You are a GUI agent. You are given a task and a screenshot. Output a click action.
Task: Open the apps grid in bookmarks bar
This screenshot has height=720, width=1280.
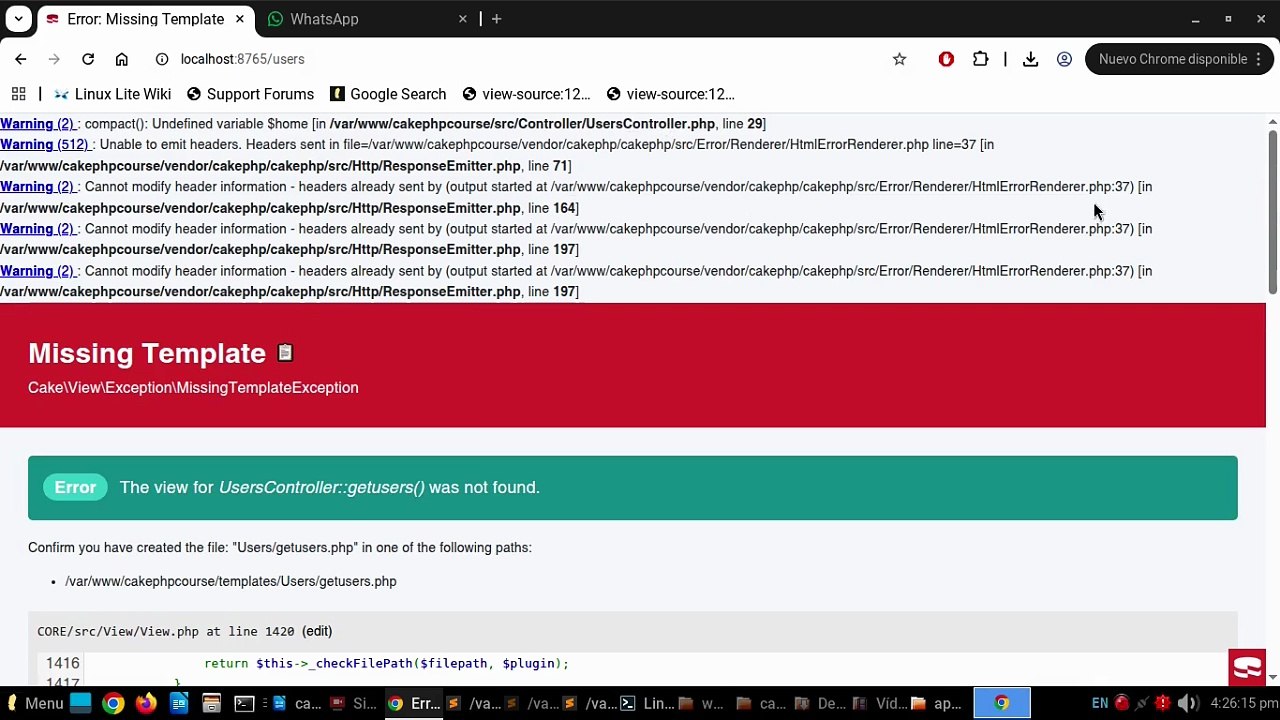pos(18,94)
